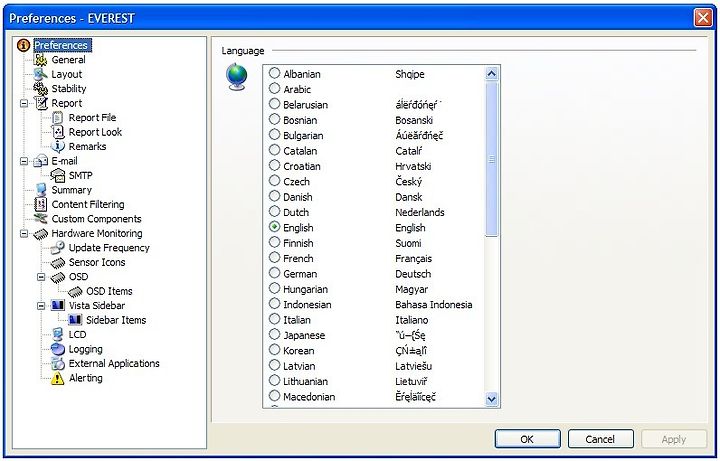This screenshot has height=461, width=720.
Task: Click the Content Filtering icon
Action: pyautogui.click(x=40, y=204)
